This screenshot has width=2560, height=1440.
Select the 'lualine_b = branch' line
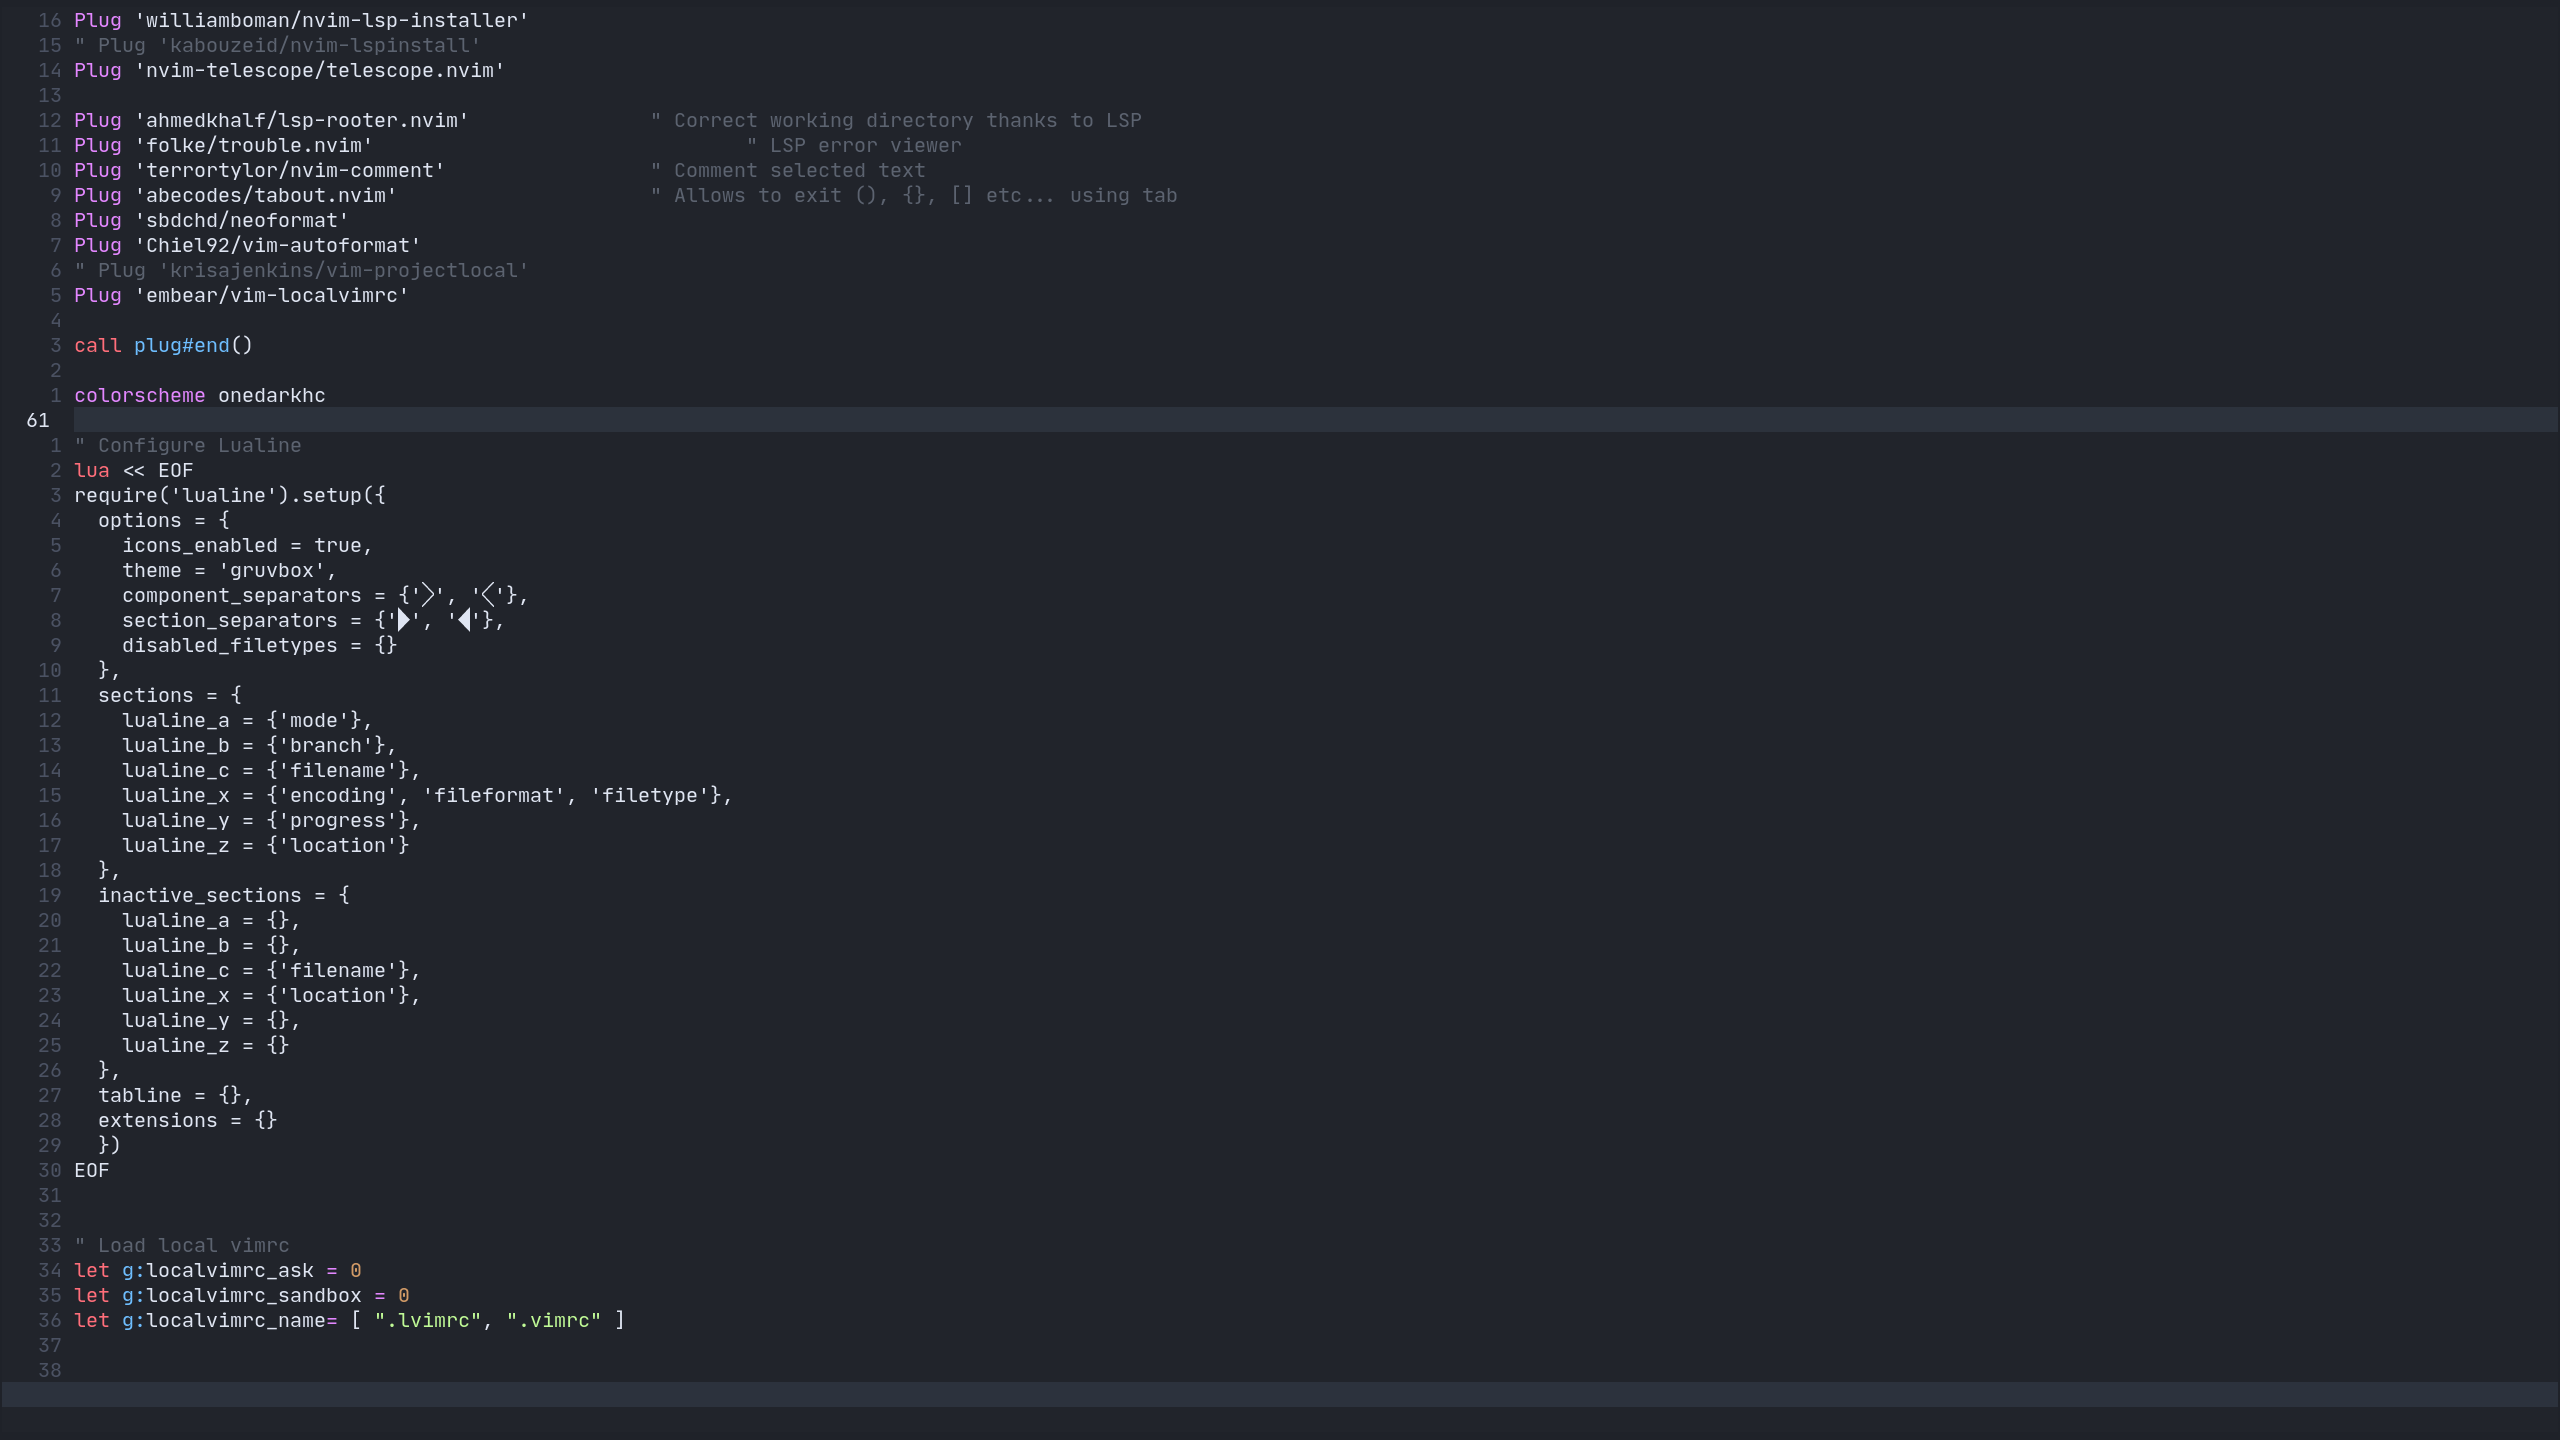click(x=258, y=745)
